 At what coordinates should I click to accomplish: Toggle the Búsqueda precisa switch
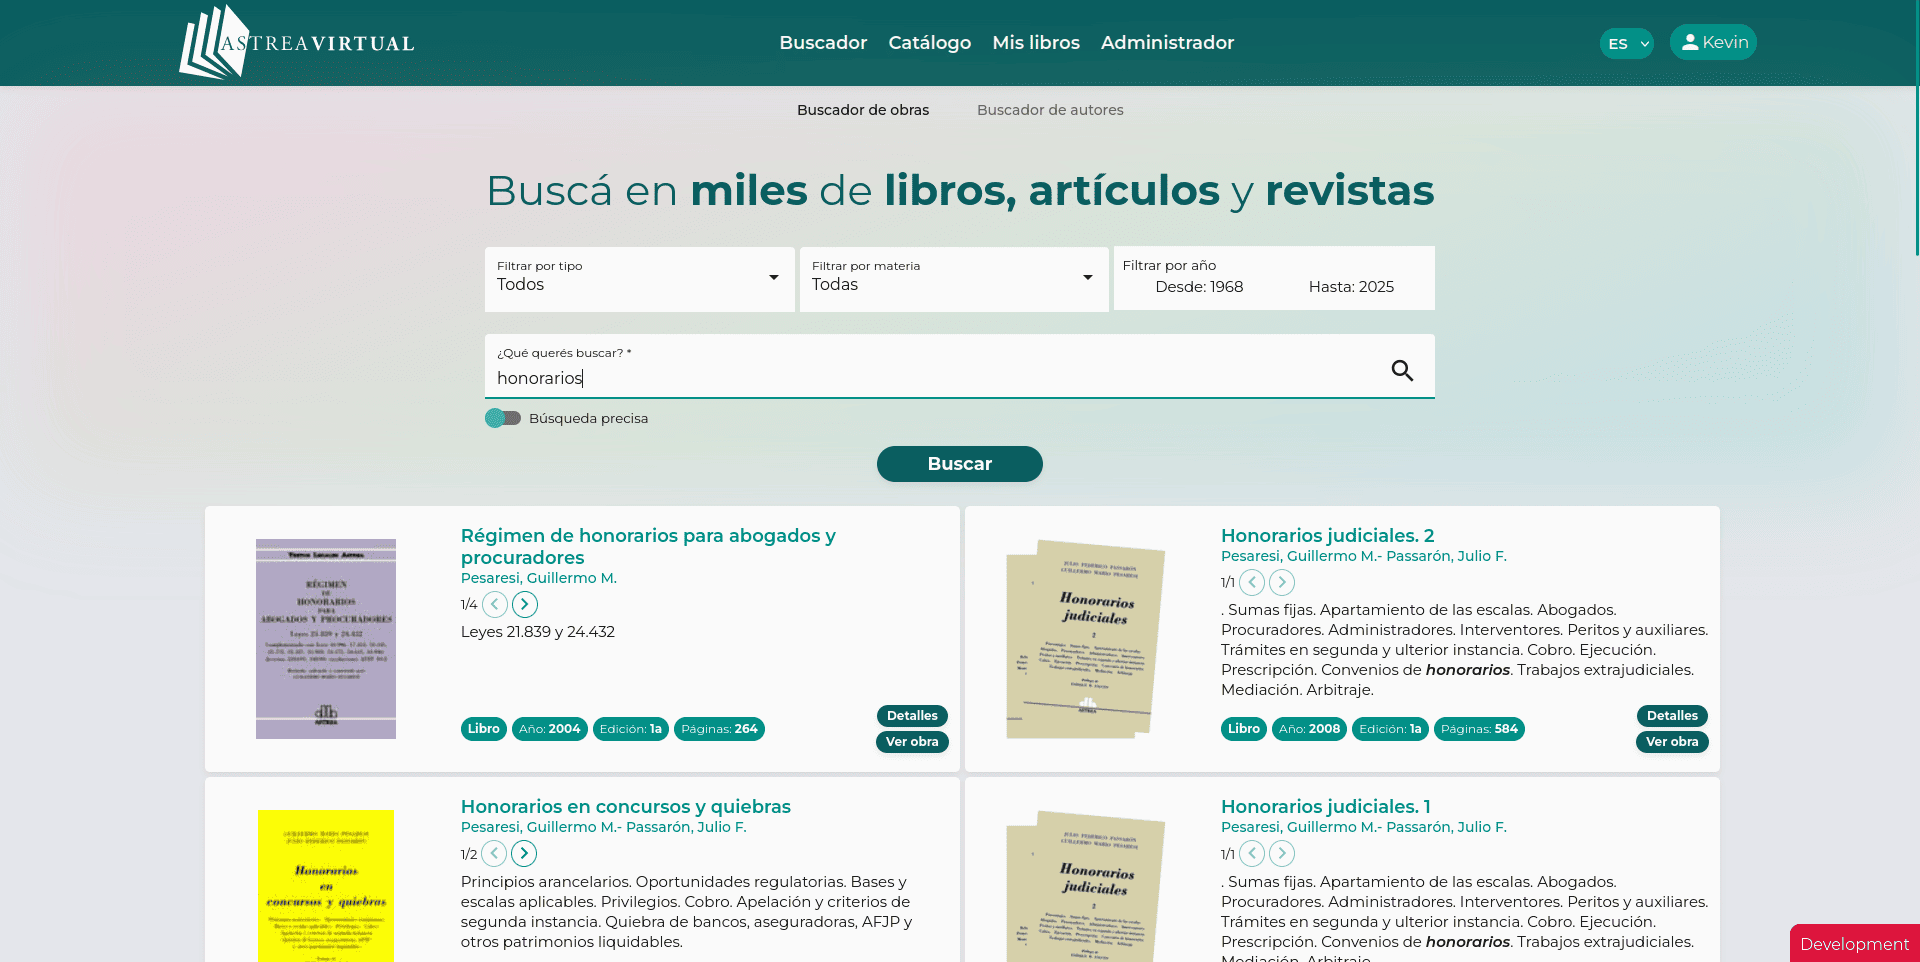(x=503, y=418)
